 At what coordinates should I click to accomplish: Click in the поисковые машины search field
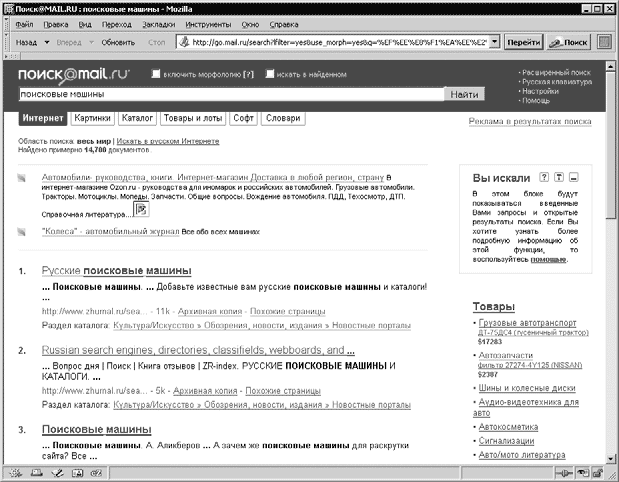pyautogui.click(x=231, y=94)
